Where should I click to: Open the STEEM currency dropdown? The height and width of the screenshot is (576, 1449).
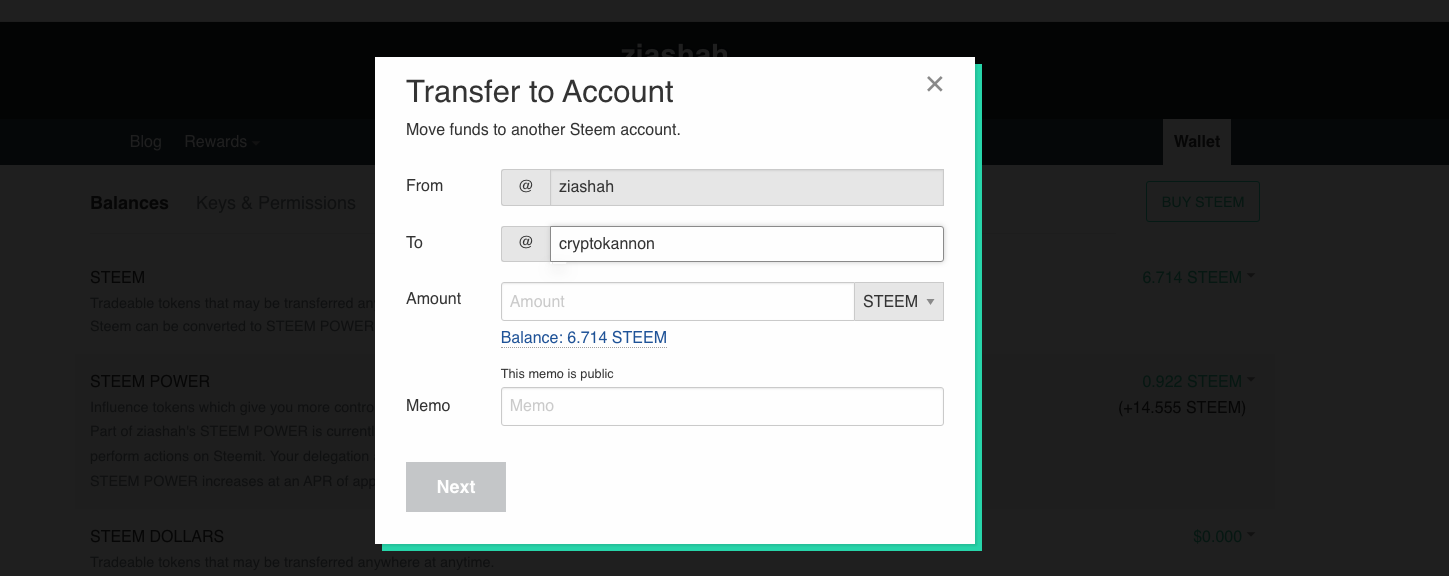pyautogui.click(x=899, y=301)
